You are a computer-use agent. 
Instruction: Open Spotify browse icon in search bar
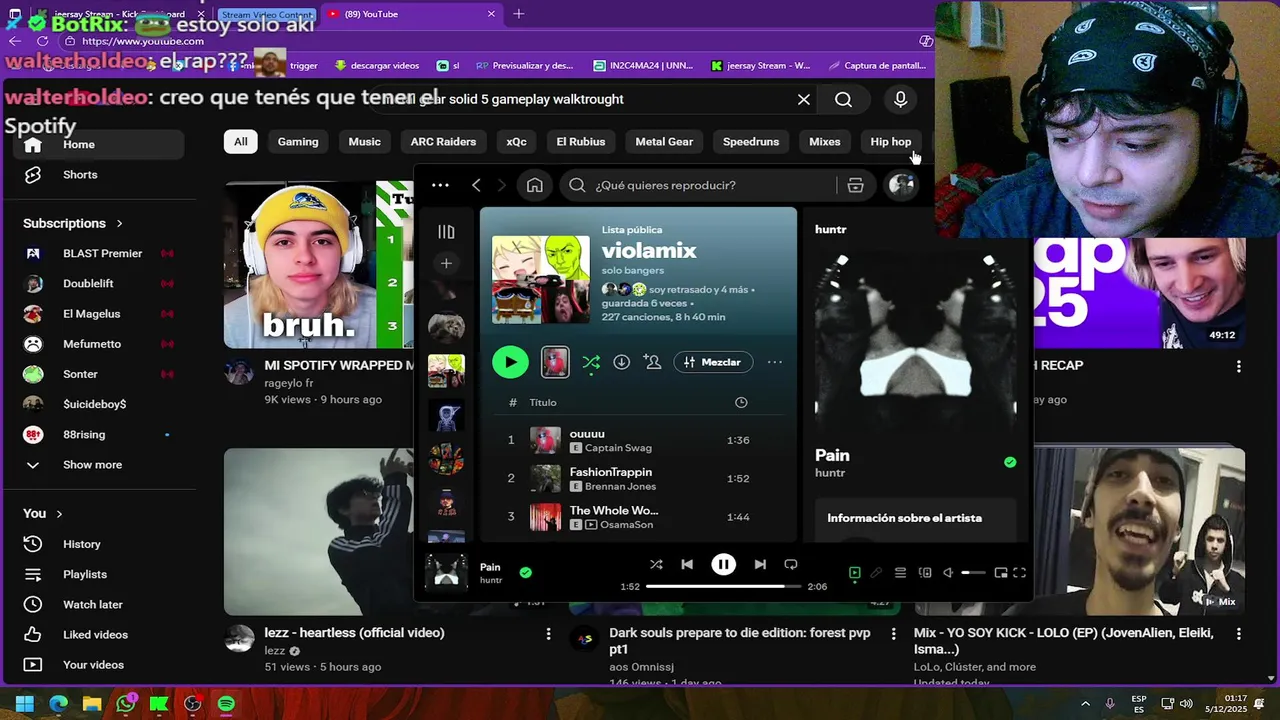[x=855, y=185]
